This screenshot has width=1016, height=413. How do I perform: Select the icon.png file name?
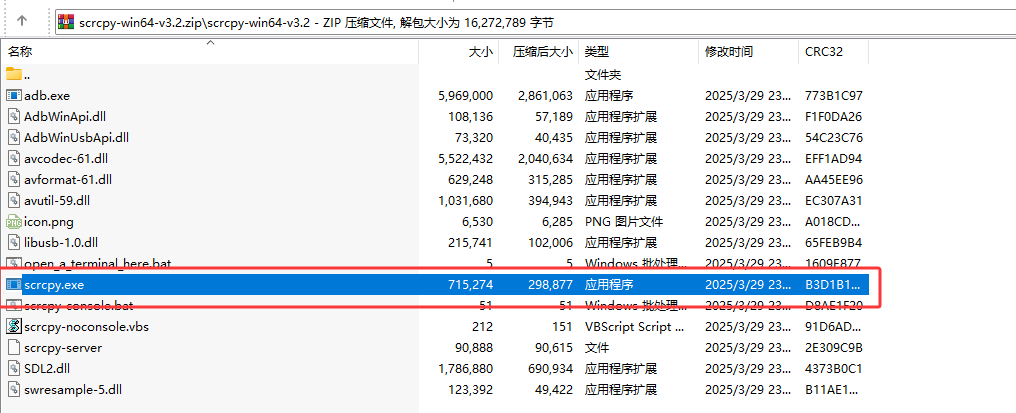coord(49,222)
